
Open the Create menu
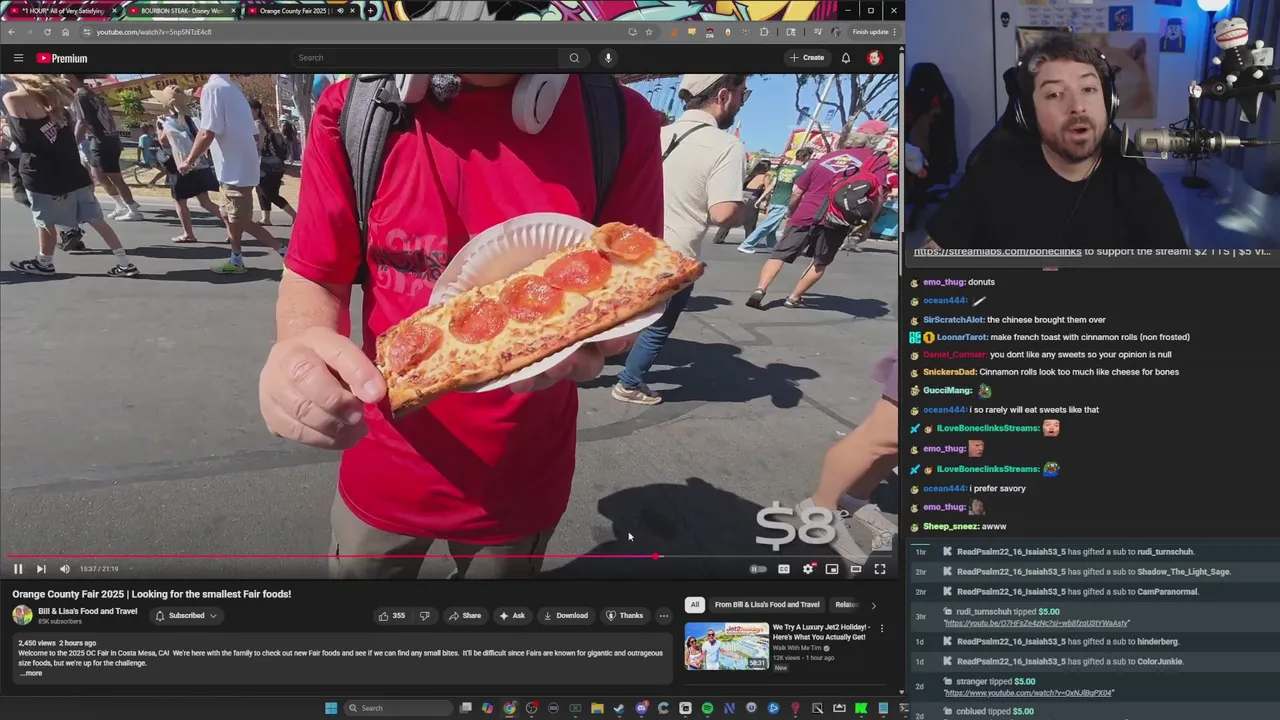click(x=807, y=58)
